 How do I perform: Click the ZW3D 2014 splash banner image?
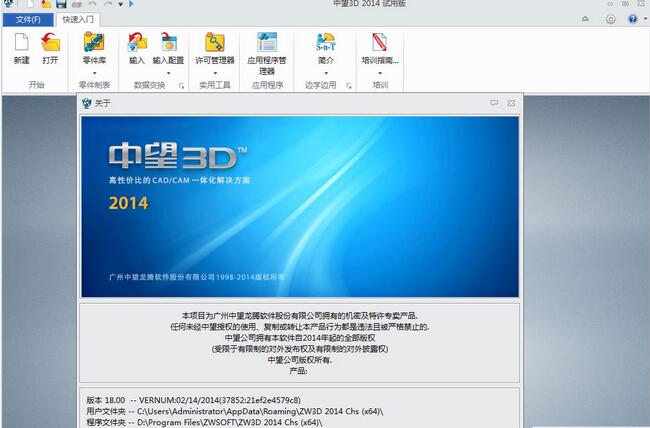[x=300, y=207]
